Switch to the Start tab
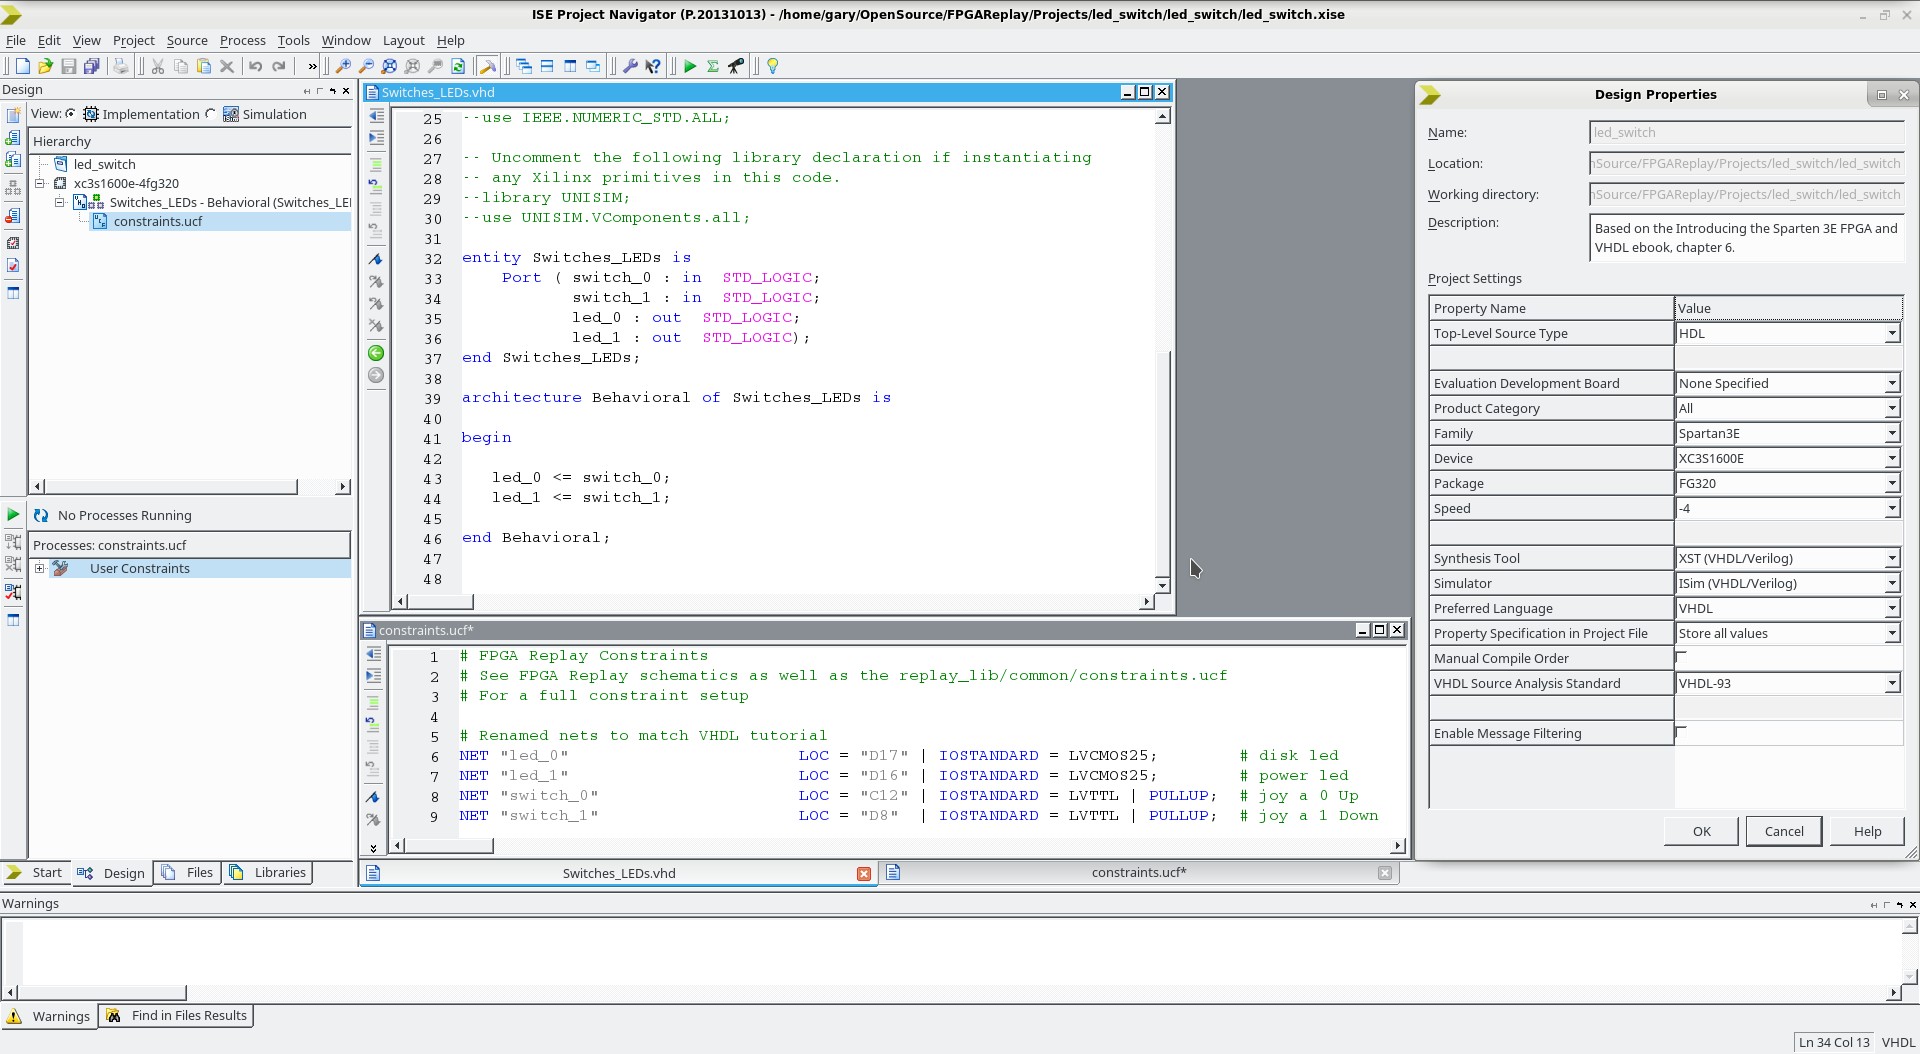 (x=36, y=872)
